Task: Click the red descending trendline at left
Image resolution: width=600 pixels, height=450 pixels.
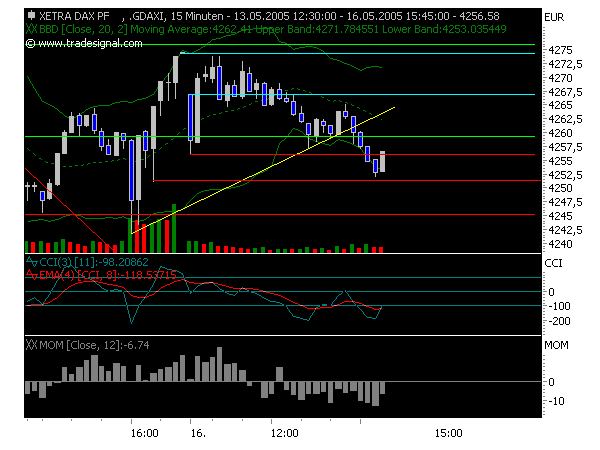Action: pos(69,209)
